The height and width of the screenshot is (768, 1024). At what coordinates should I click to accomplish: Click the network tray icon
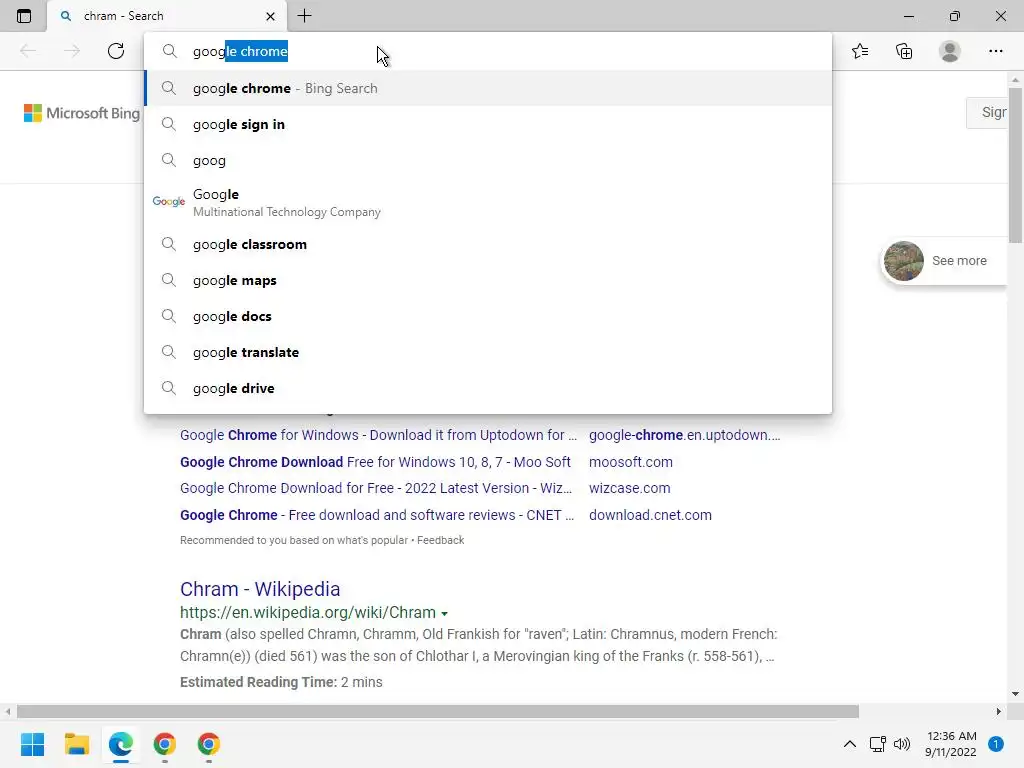[878, 744]
